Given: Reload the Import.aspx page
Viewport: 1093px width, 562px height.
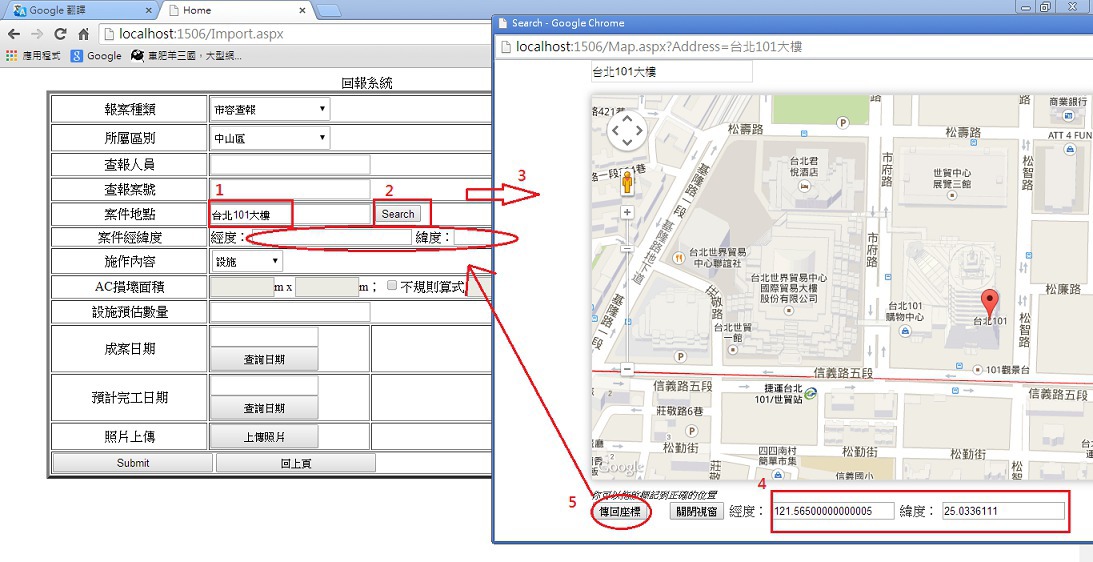Looking at the screenshot, I should coord(61,34).
